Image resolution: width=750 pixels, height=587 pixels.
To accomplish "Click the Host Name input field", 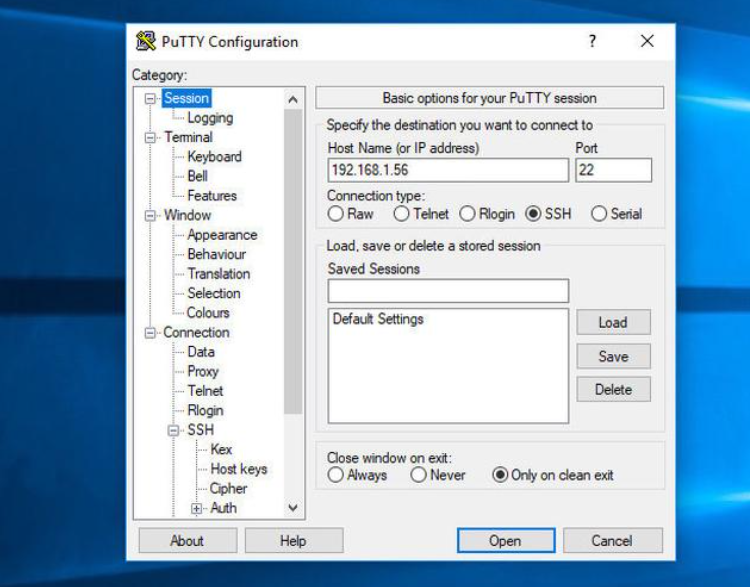I will point(448,170).
